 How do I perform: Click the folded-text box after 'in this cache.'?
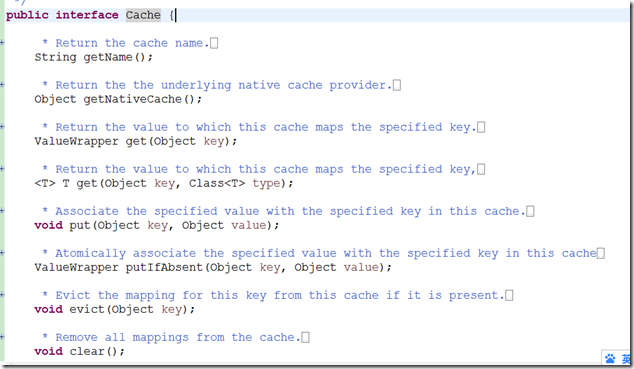tap(530, 211)
